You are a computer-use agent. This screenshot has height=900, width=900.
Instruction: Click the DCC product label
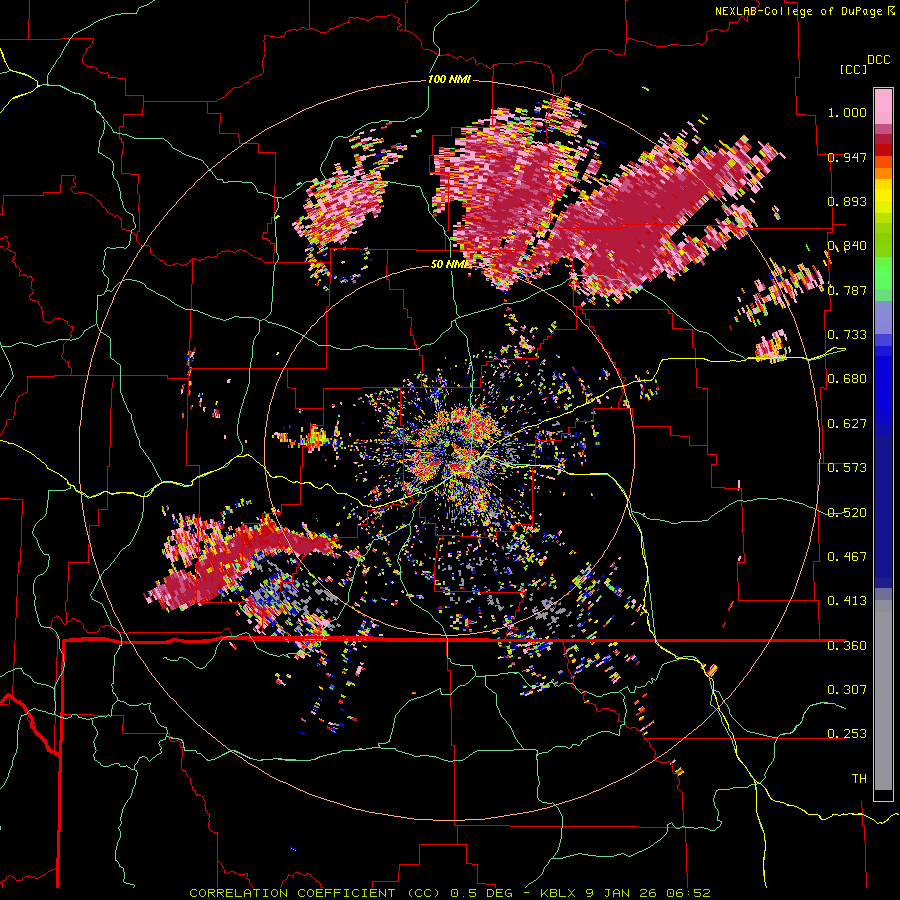(878, 60)
